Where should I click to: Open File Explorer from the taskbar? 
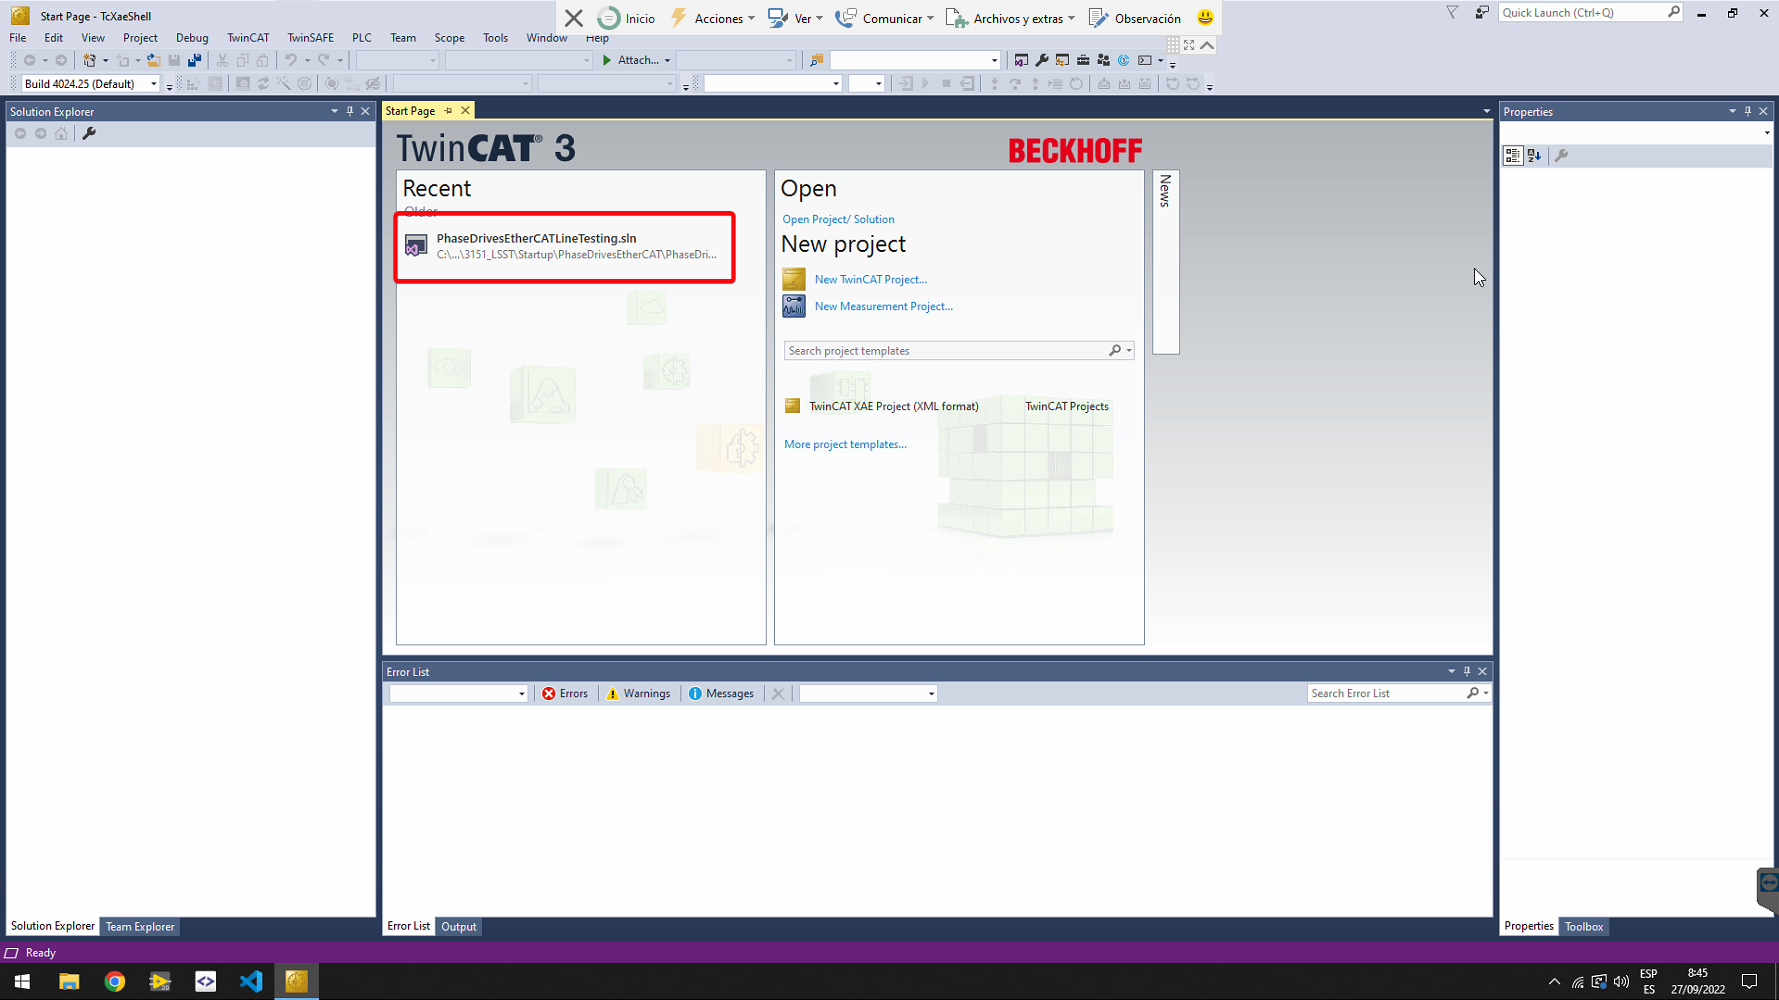69,981
